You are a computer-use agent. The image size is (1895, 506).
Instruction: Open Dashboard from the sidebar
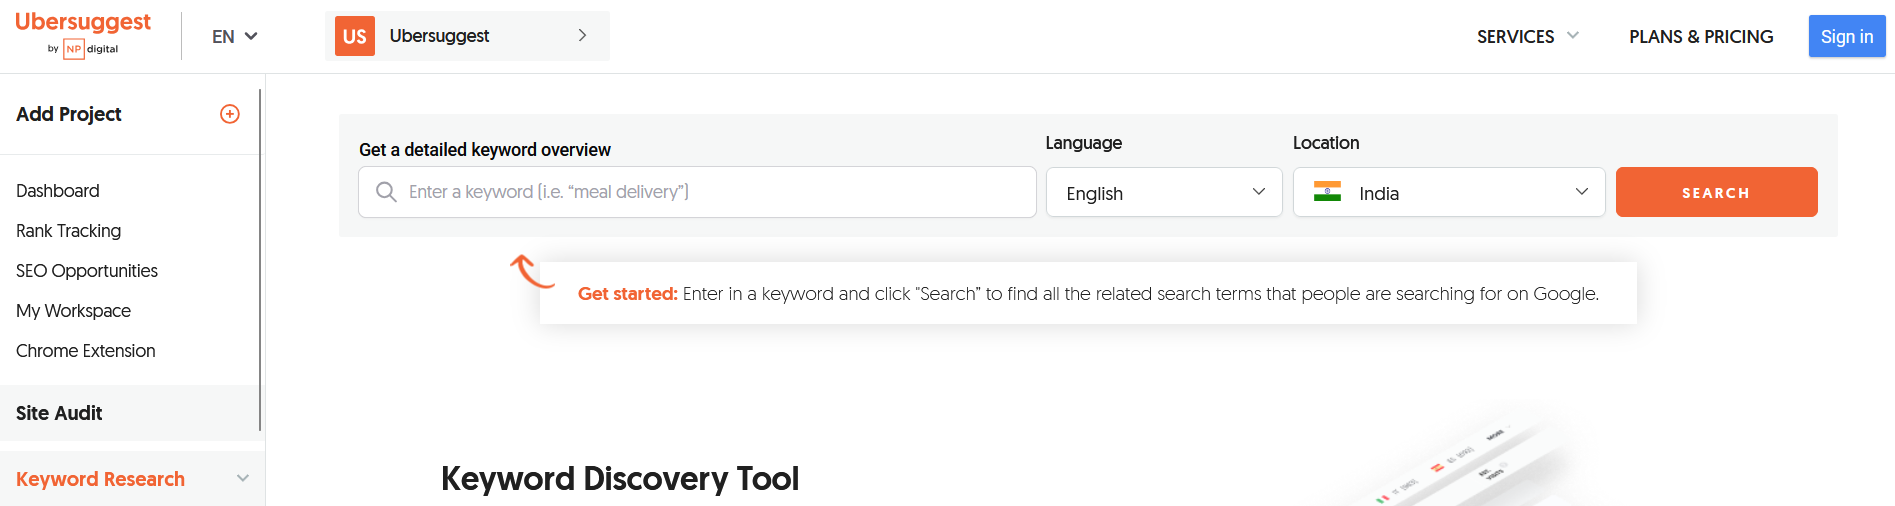tap(58, 191)
